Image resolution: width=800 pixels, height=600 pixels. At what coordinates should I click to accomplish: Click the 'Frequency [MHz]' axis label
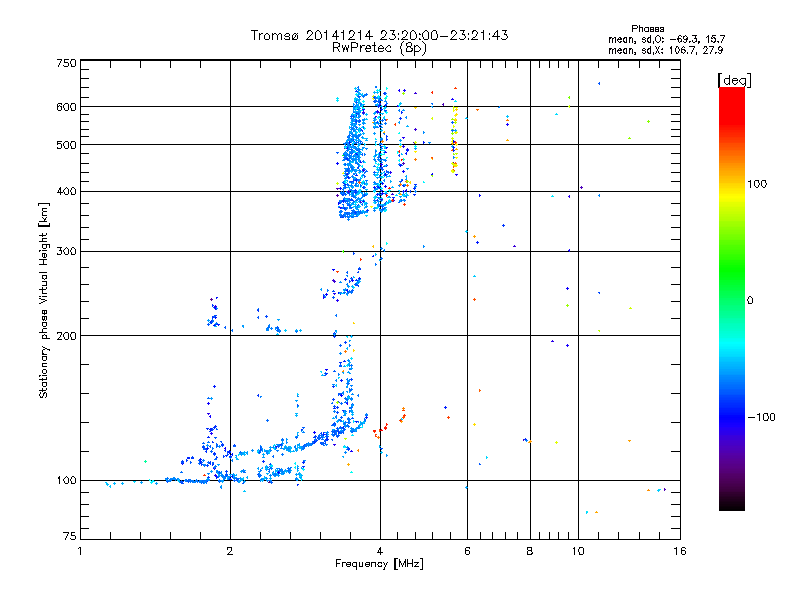click(x=379, y=564)
